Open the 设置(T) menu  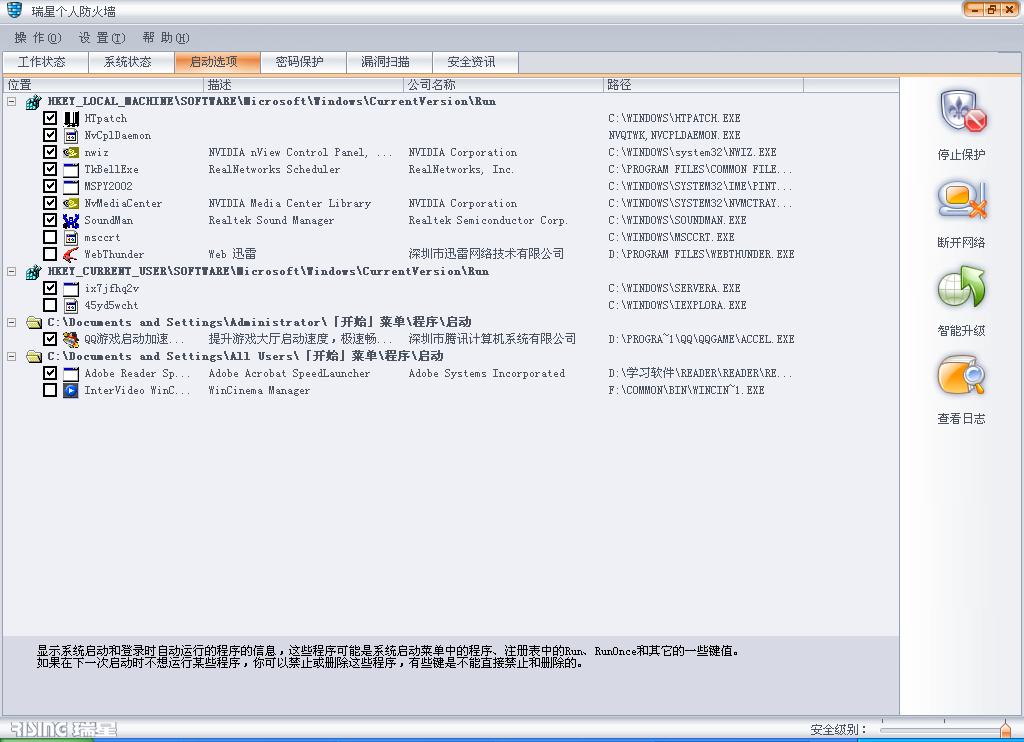(102, 38)
